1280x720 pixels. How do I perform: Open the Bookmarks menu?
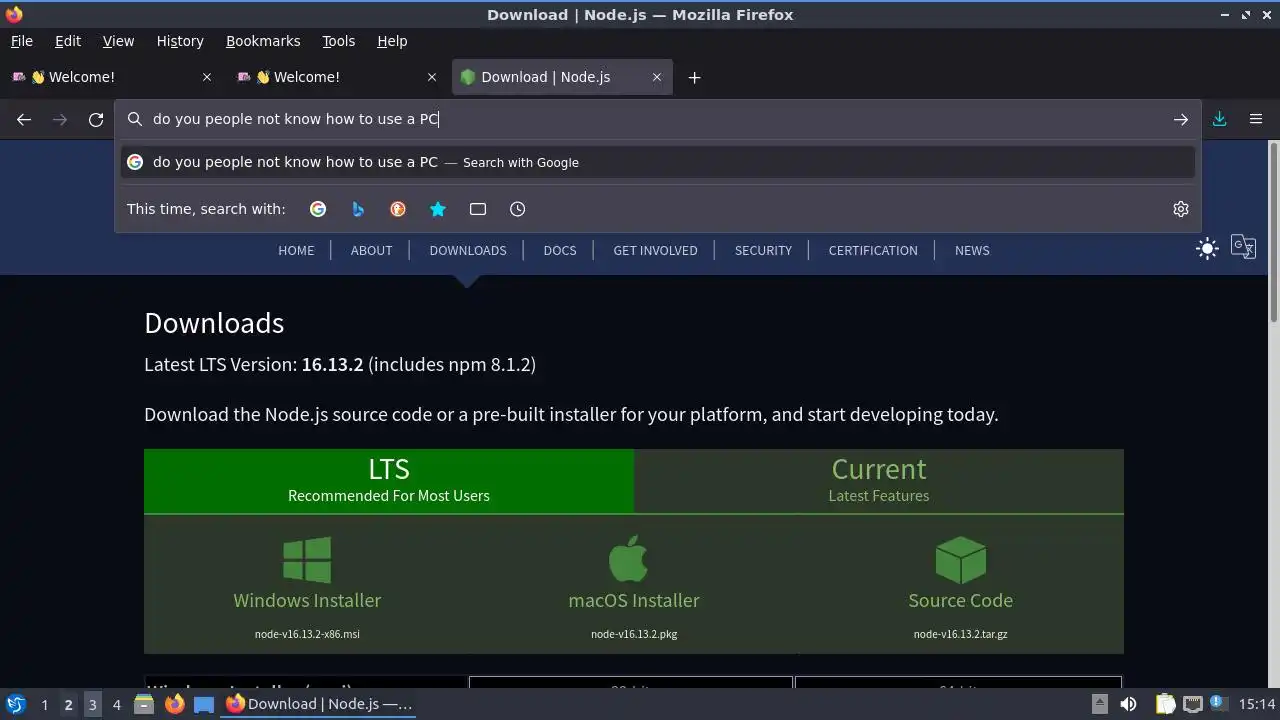(263, 41)
